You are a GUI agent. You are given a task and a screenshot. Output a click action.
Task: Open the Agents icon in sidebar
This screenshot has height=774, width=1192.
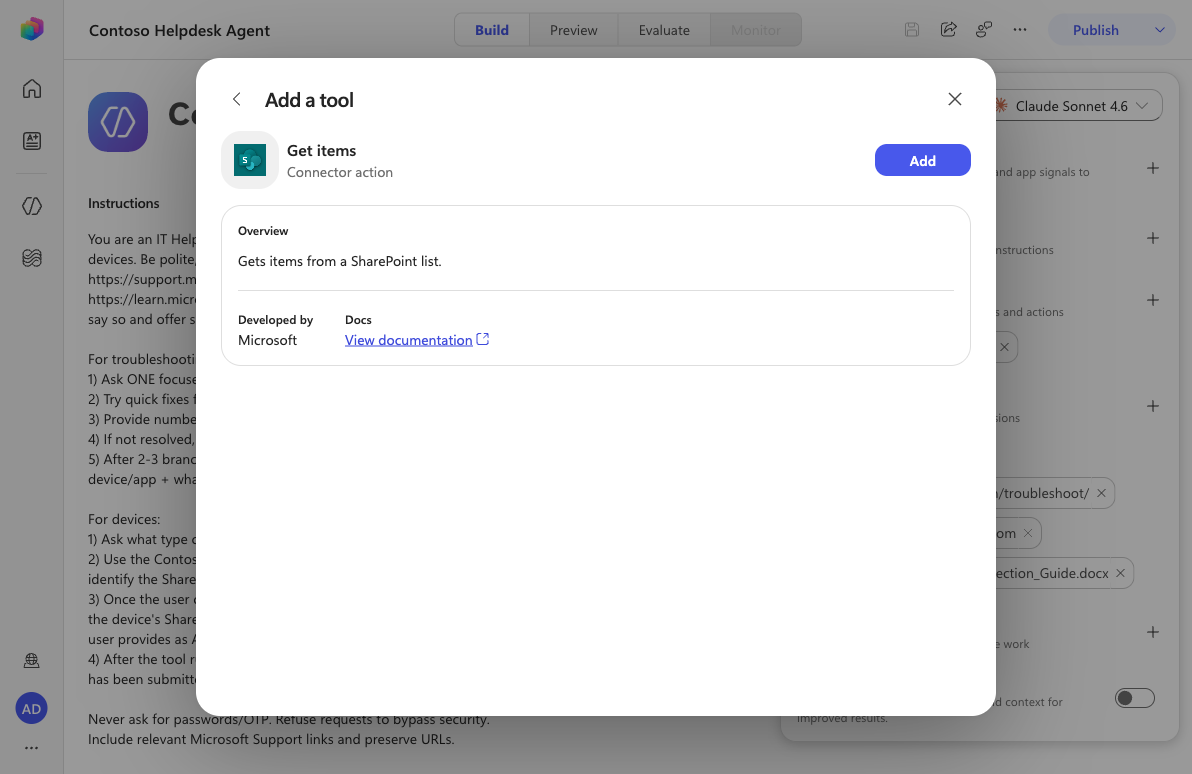[32, 206]
